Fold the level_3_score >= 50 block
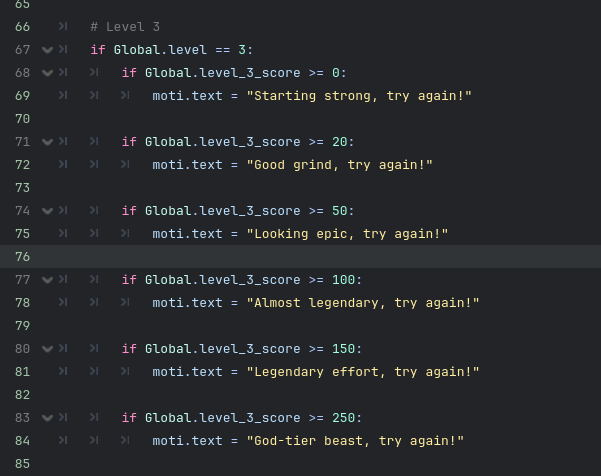601x476 pixels. pos(47,211)
